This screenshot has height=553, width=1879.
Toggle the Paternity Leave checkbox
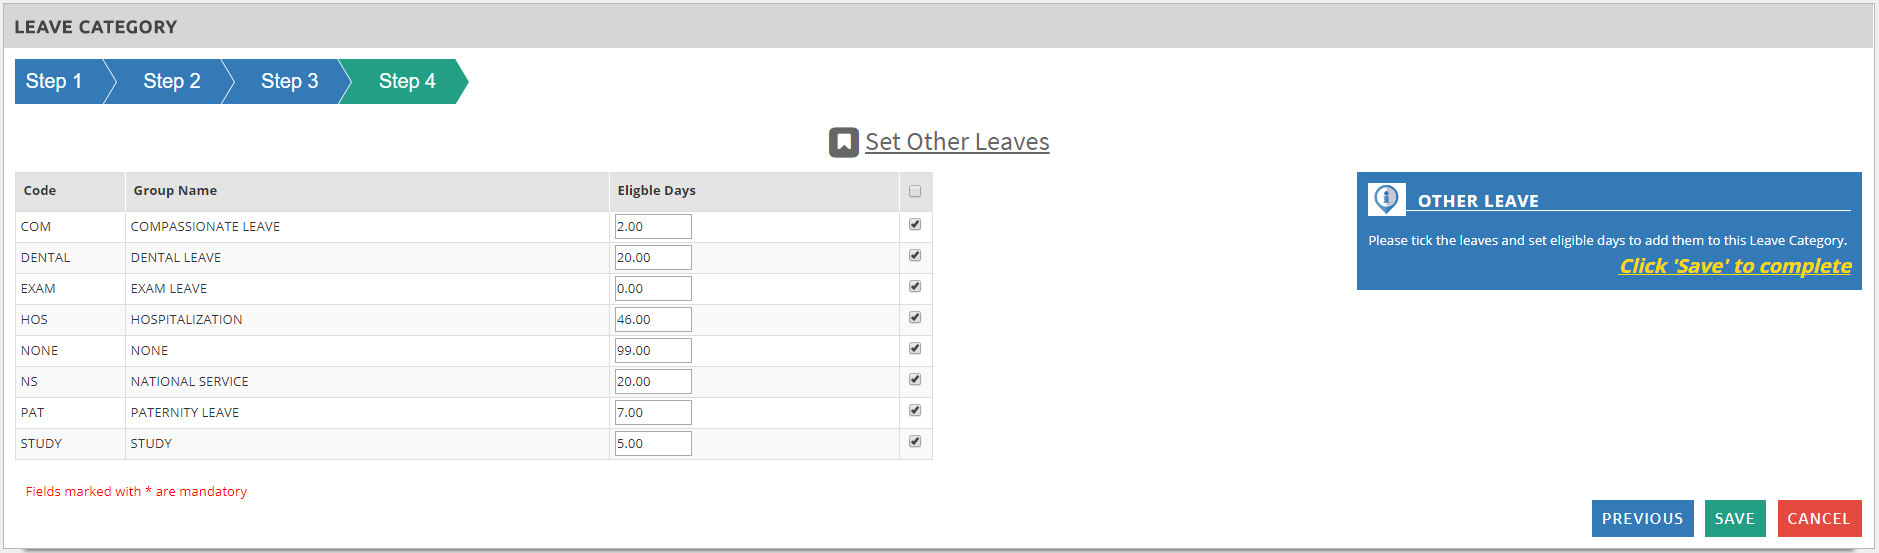[915, 411]
